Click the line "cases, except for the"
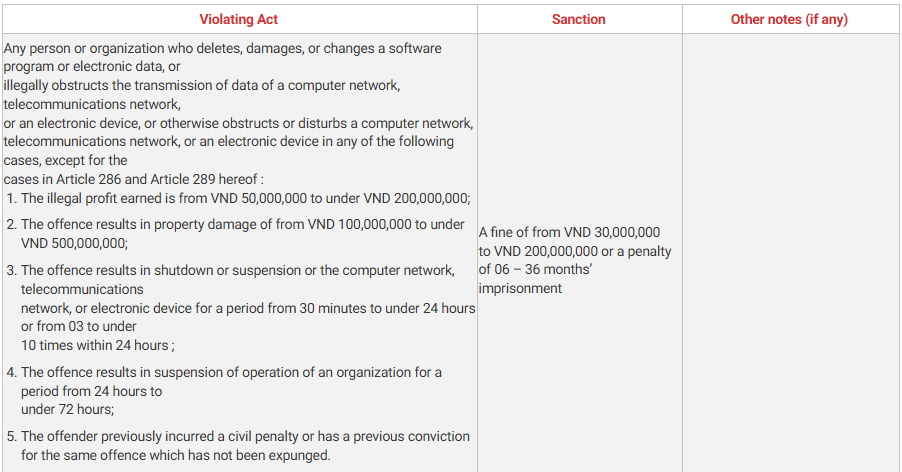 click(x=65, y=160)
